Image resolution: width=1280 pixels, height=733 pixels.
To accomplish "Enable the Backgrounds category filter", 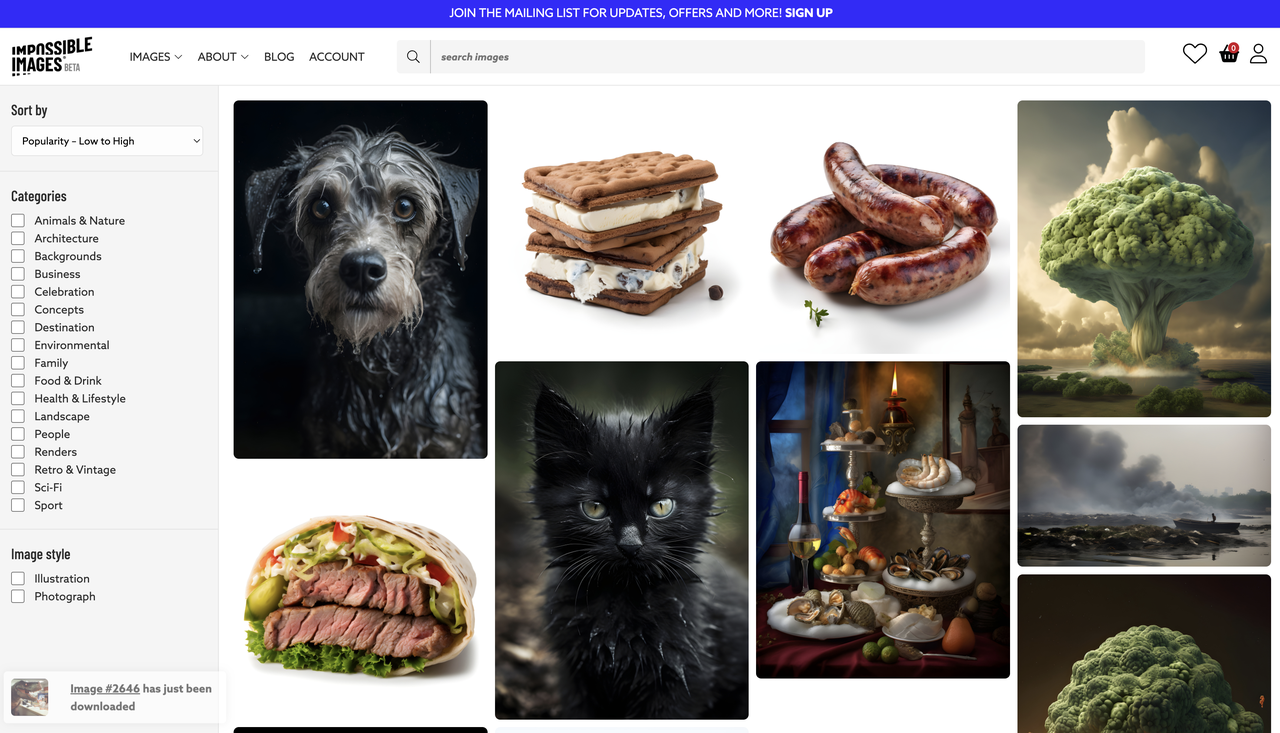I will tap(18, 257).
